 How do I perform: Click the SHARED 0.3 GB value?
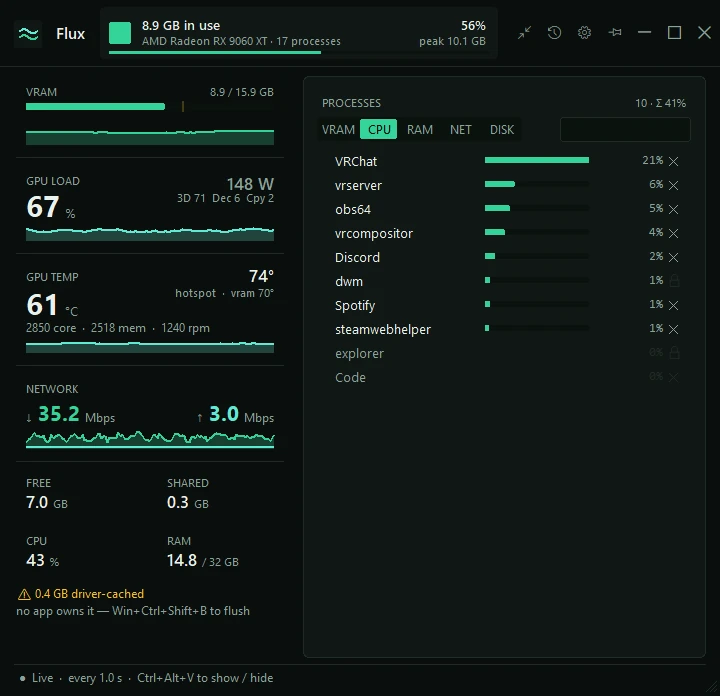188,502
